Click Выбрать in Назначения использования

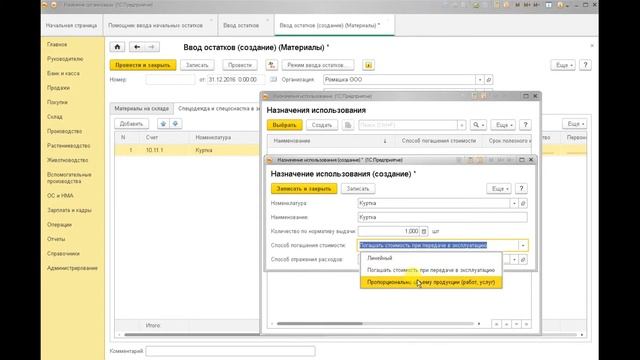coord(284,125)
